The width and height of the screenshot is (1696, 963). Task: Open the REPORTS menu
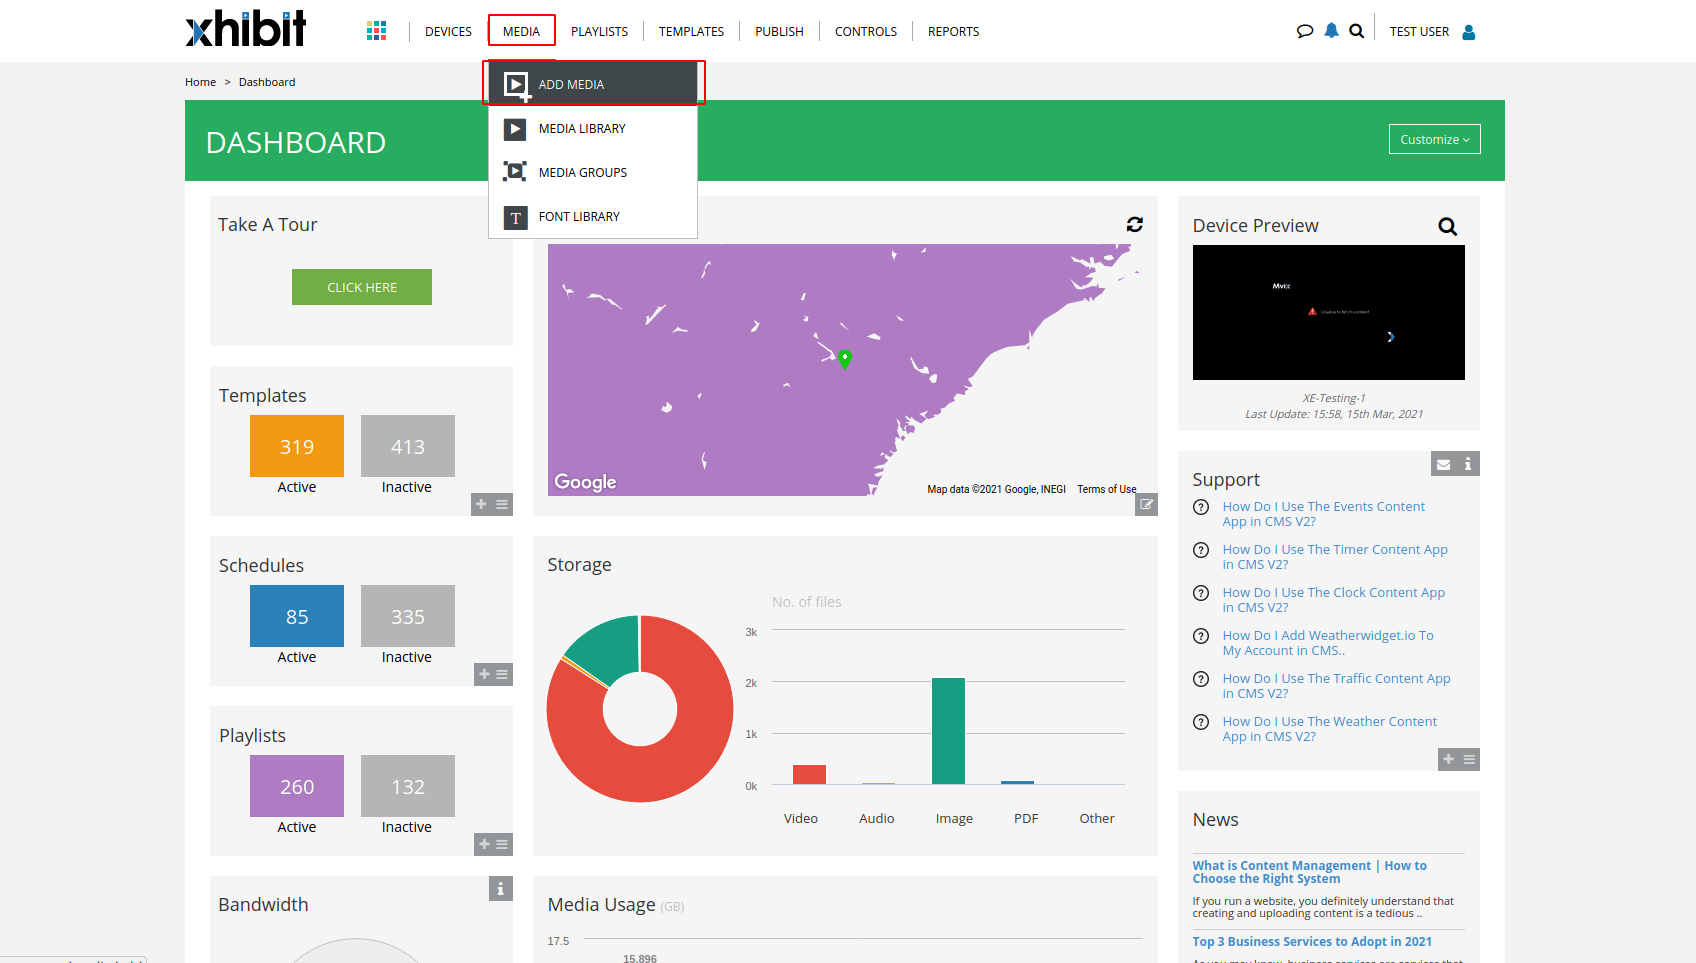(x=953, y=32)
